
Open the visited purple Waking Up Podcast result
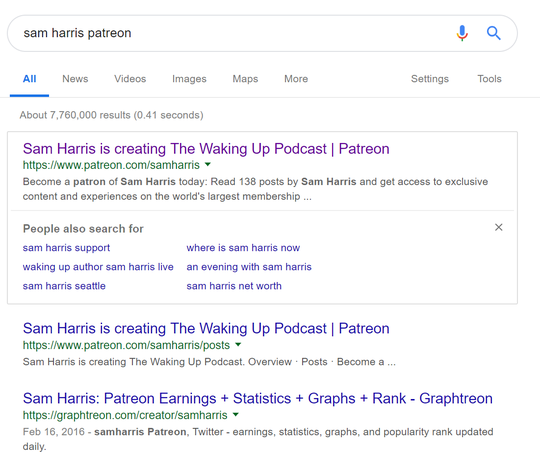pos(206,149)
